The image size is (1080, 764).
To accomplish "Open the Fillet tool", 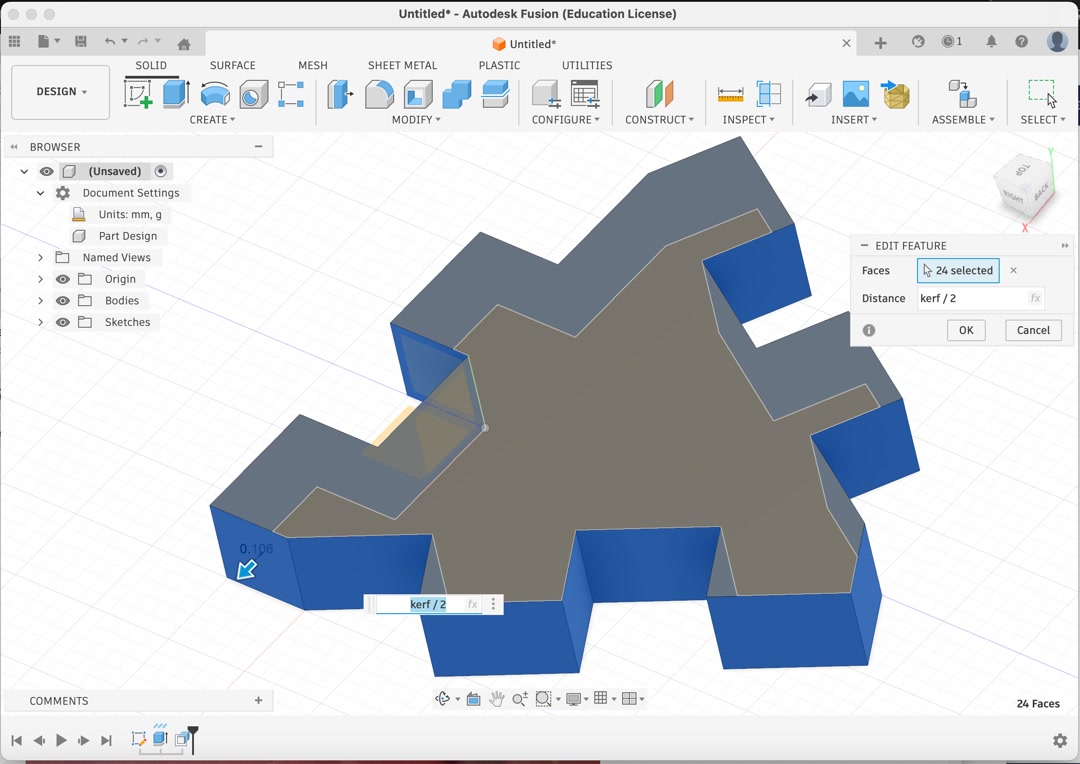I will (380, 93).
